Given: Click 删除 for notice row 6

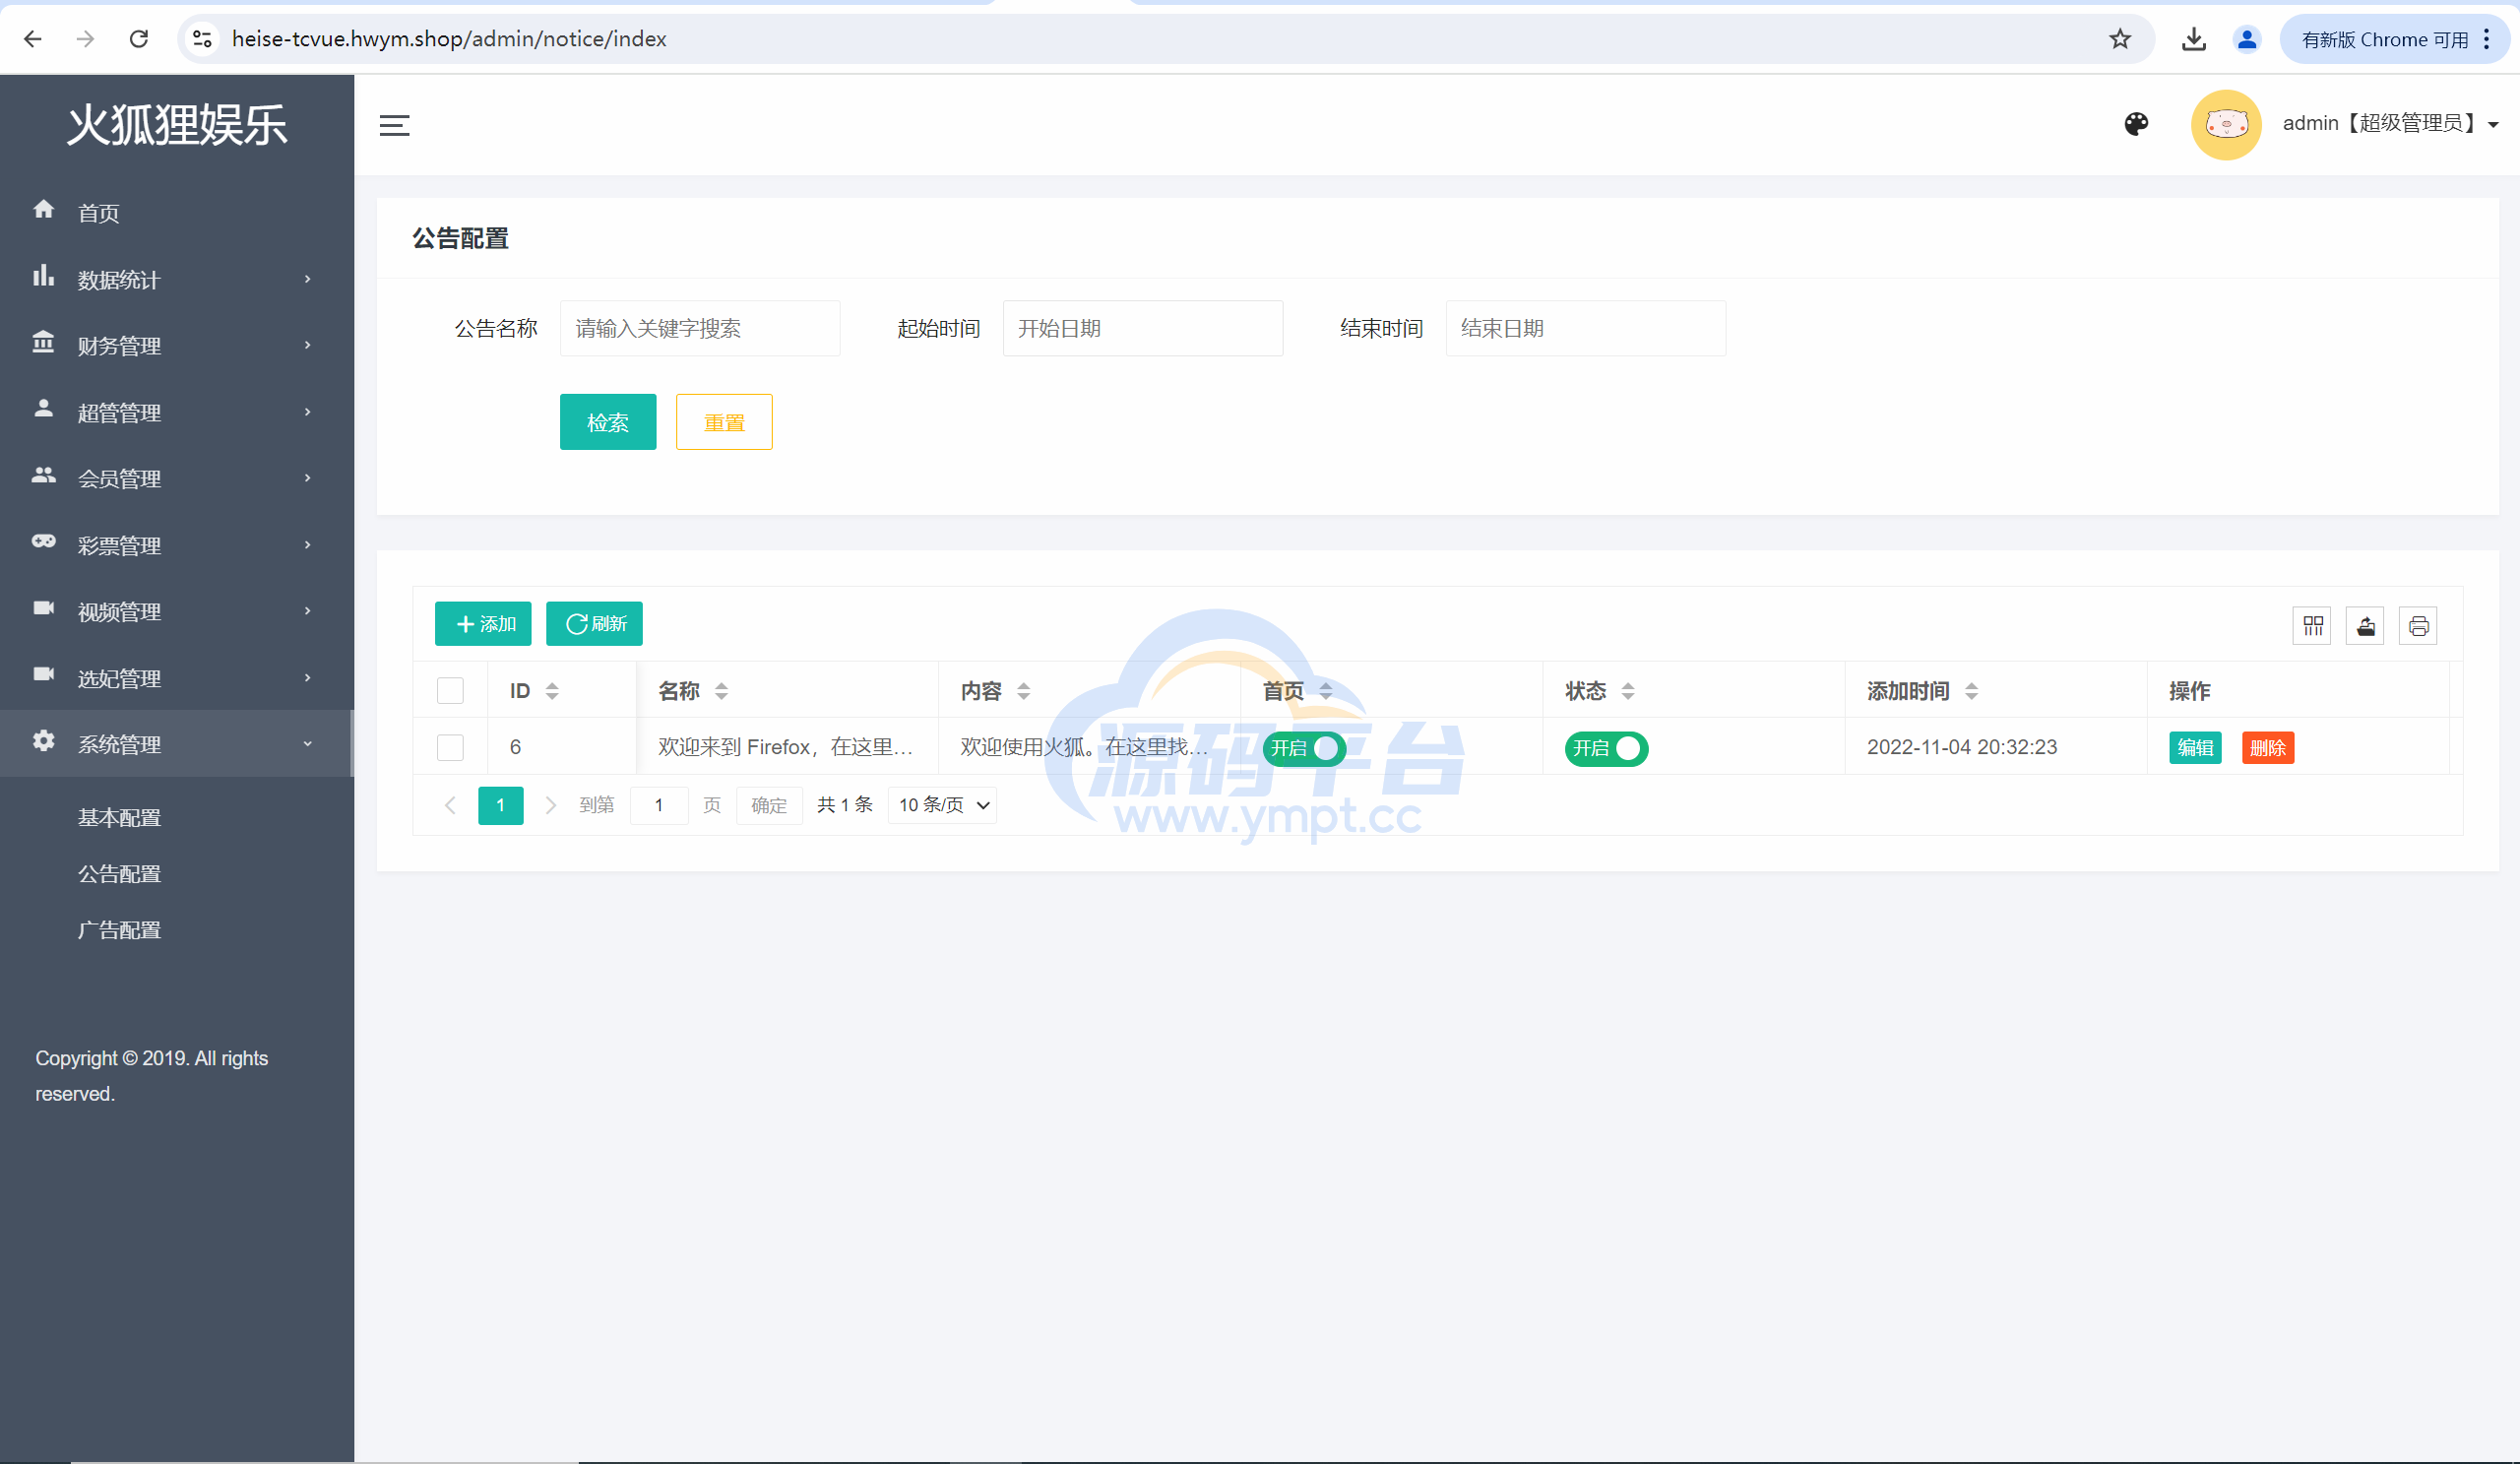Looking at the screenshot, I should coord(2267,748).
